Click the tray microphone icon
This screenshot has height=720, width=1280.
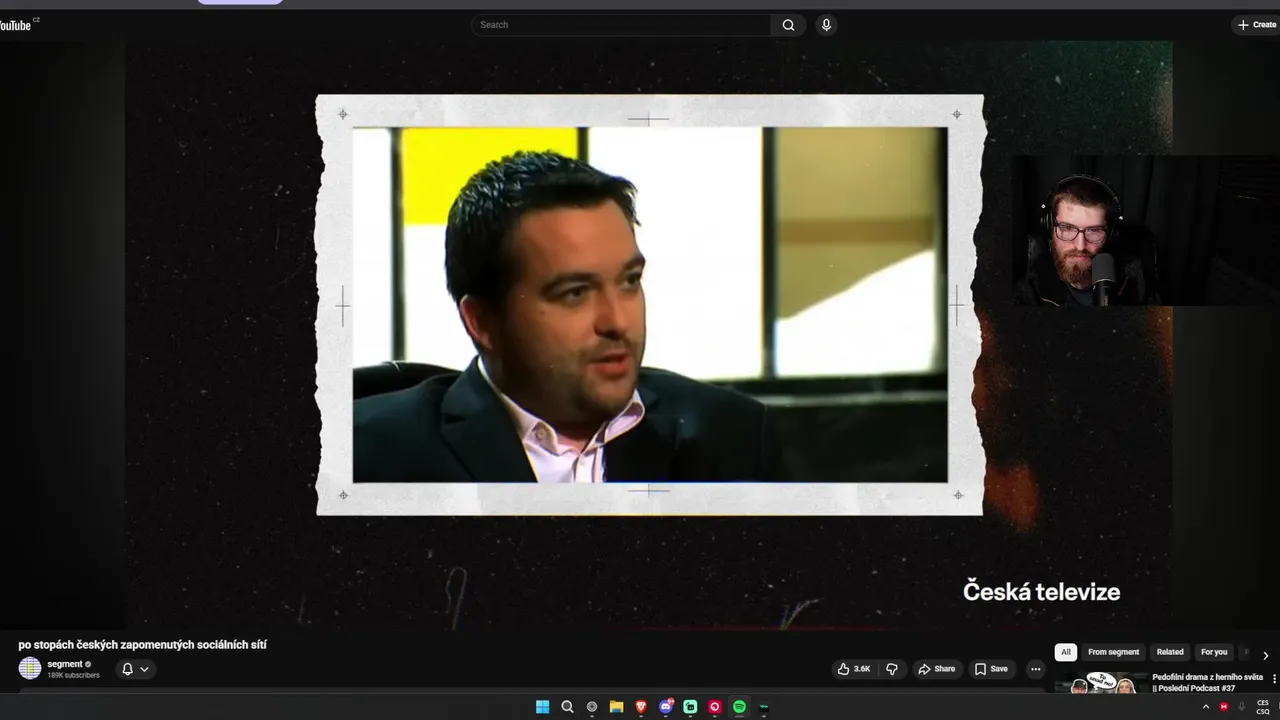coord(1241,707)
